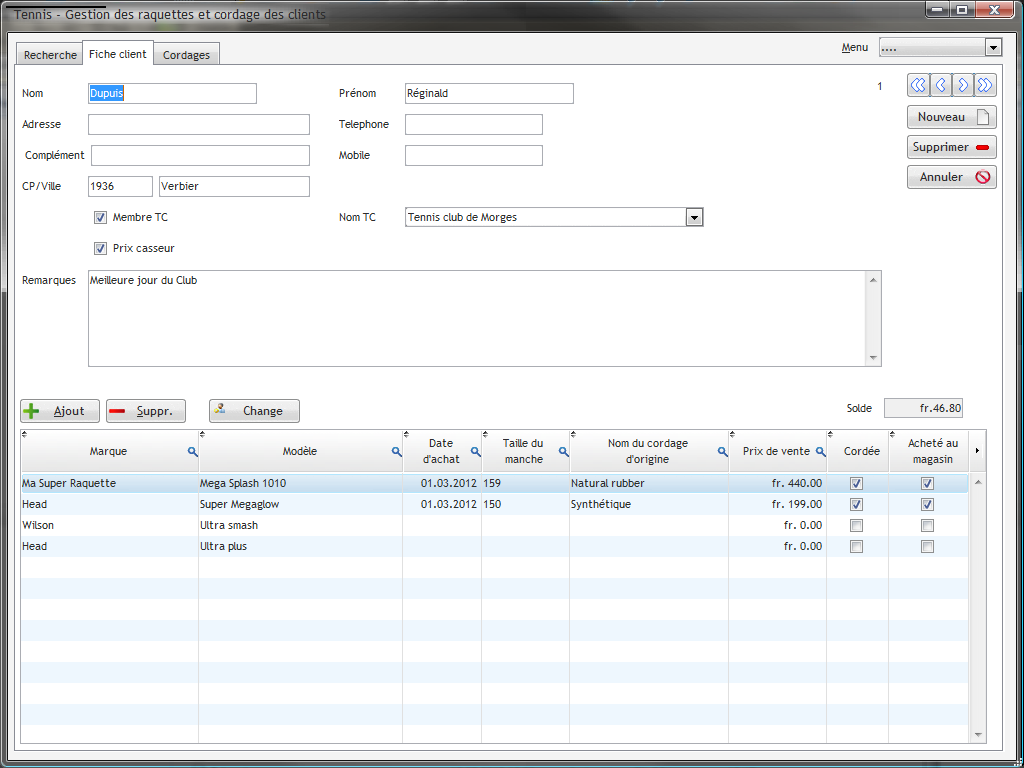Click the Solde balance field
Screen dimensions: 1024x768
pos(923,408)
